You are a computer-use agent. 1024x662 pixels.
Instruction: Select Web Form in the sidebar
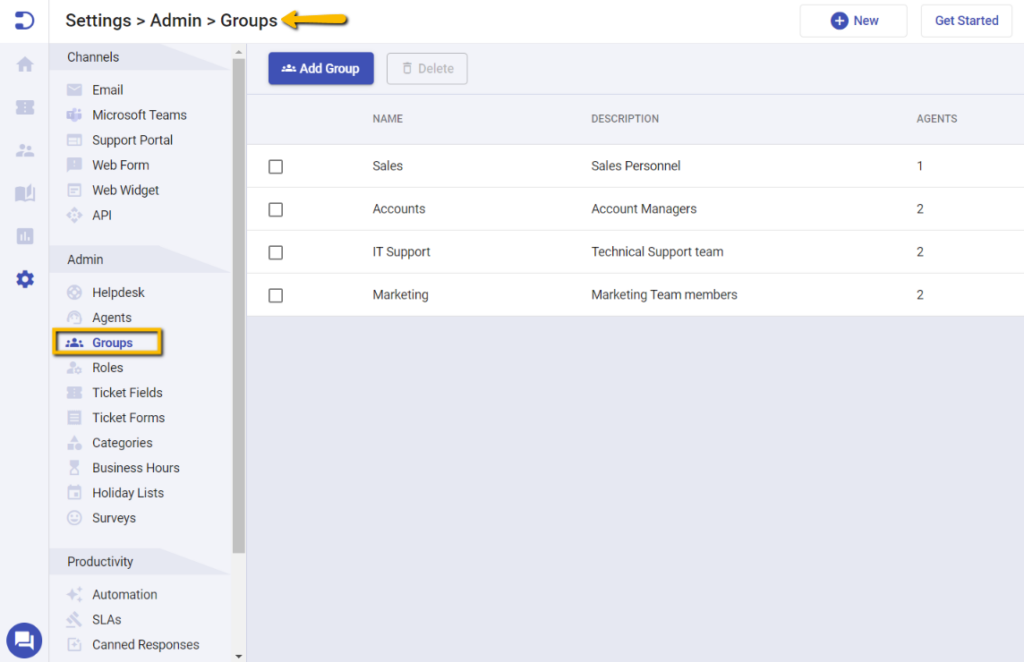coord(121,165)
